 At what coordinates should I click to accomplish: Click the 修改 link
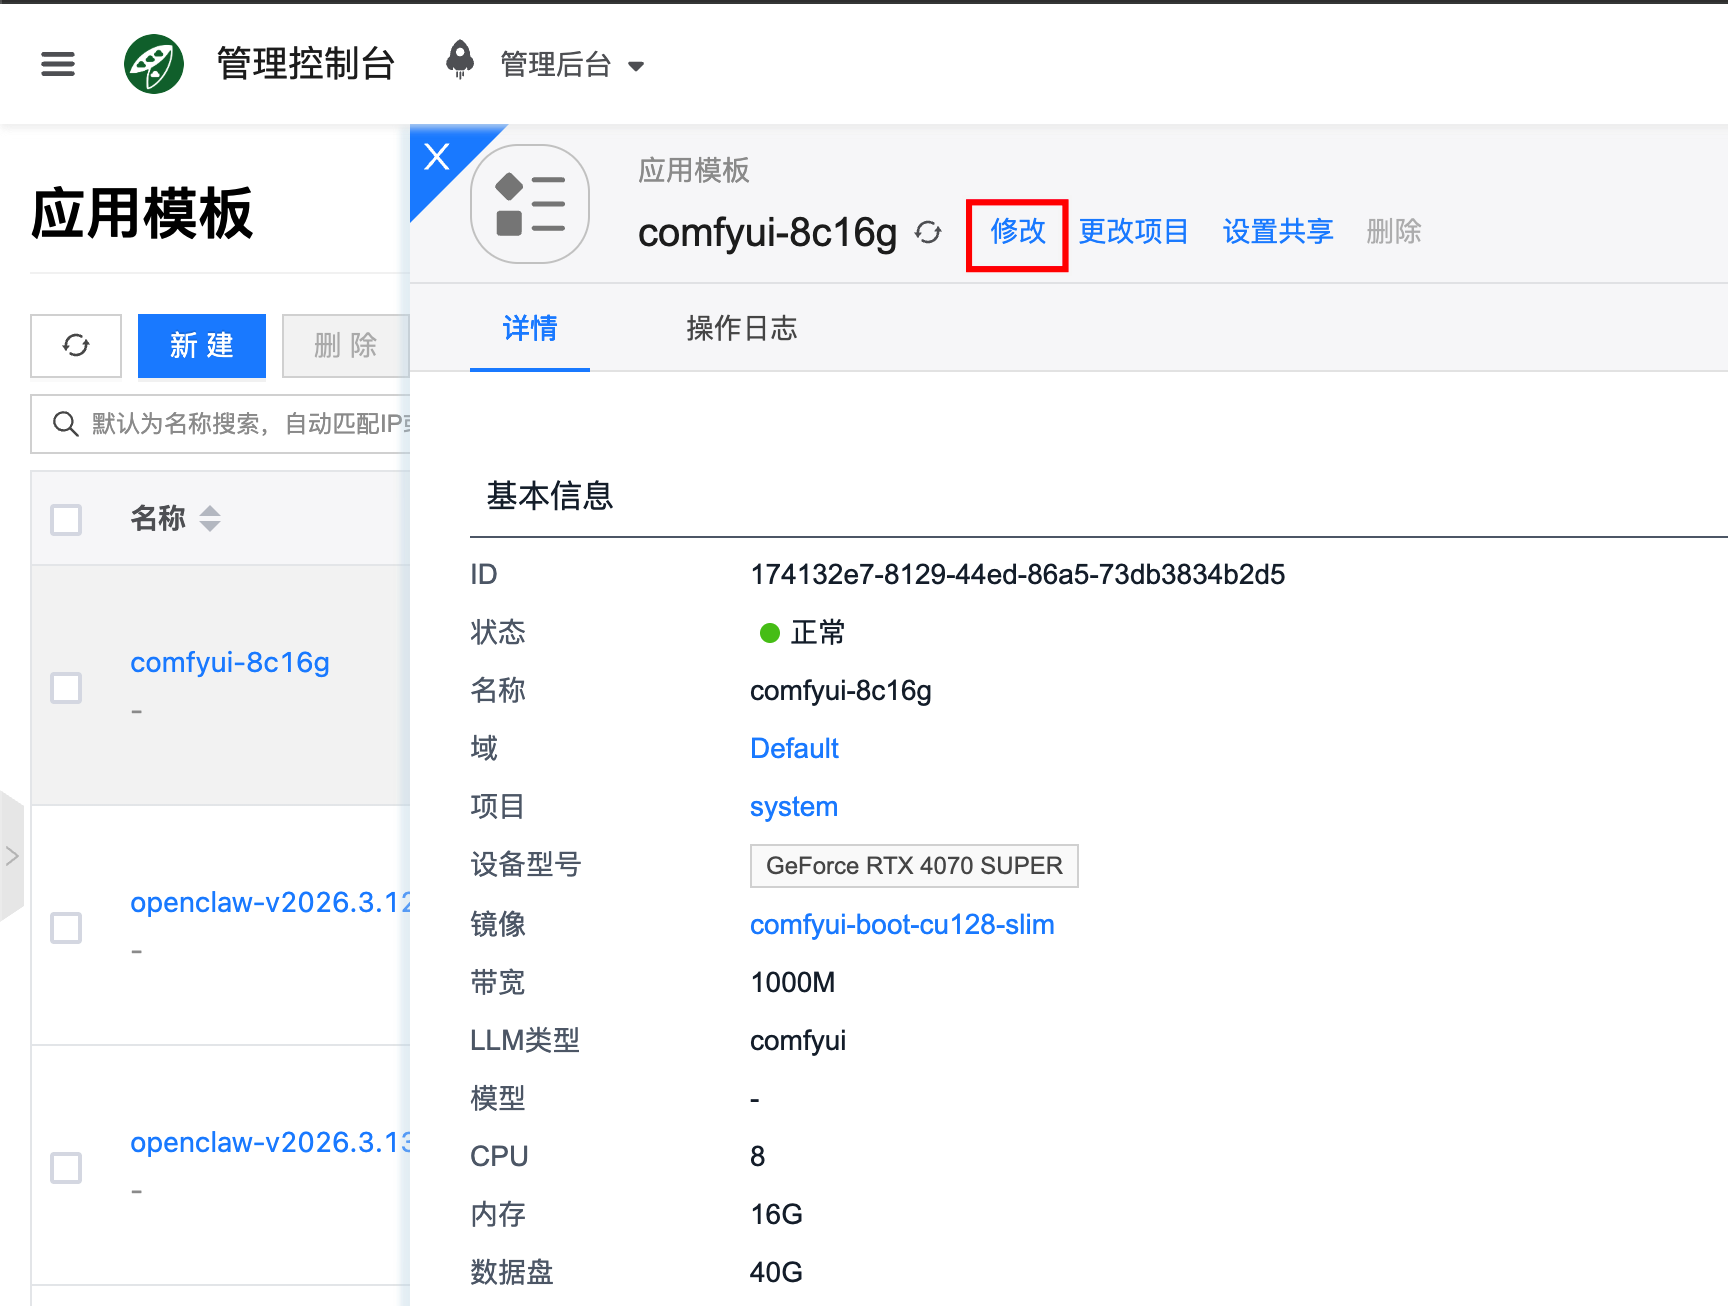1017,232
